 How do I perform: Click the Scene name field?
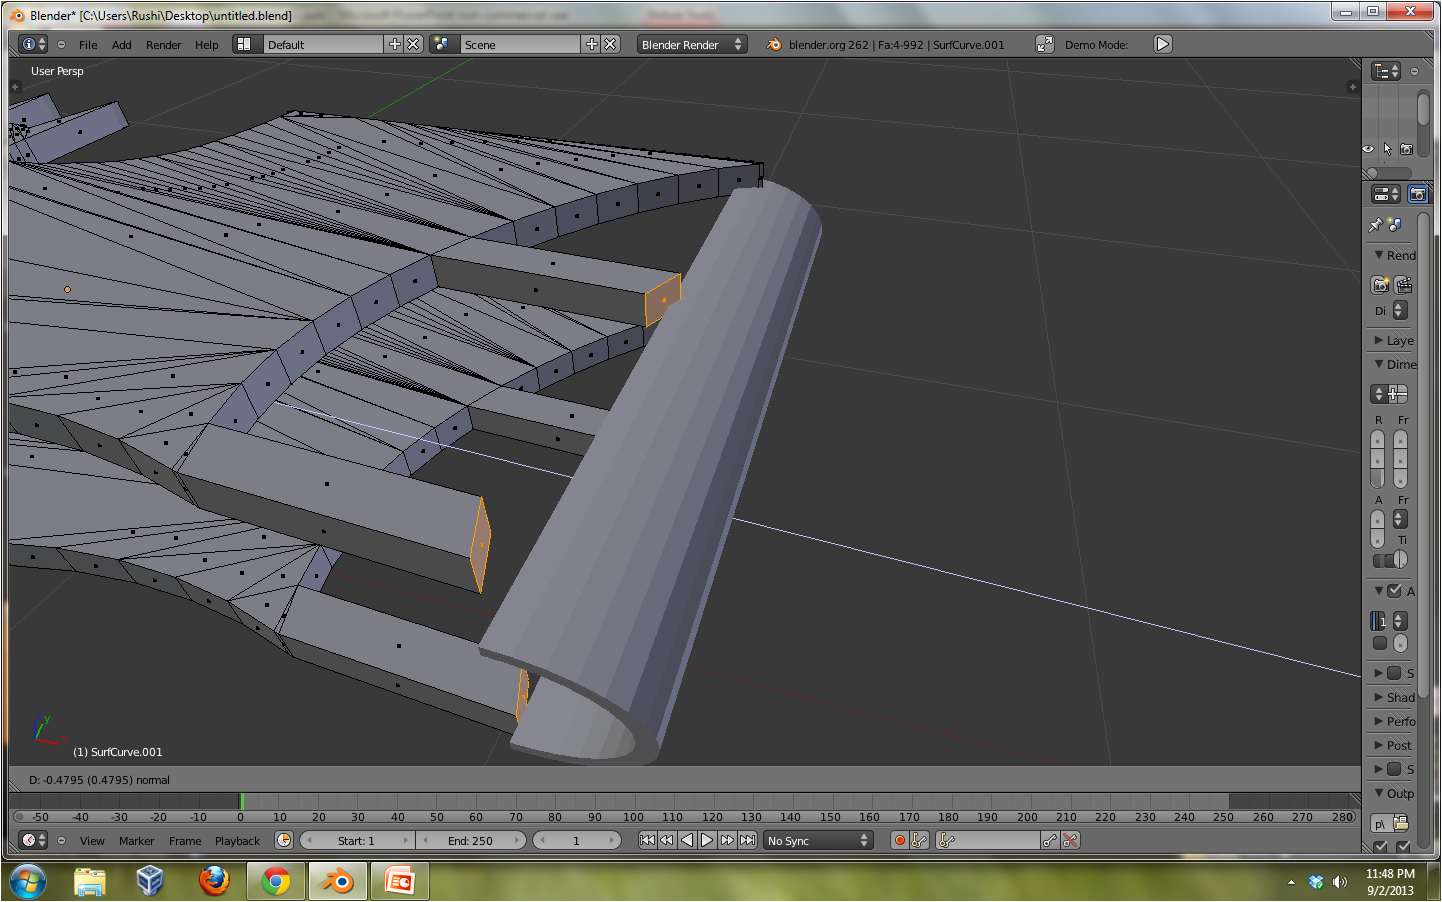point(521,44)
